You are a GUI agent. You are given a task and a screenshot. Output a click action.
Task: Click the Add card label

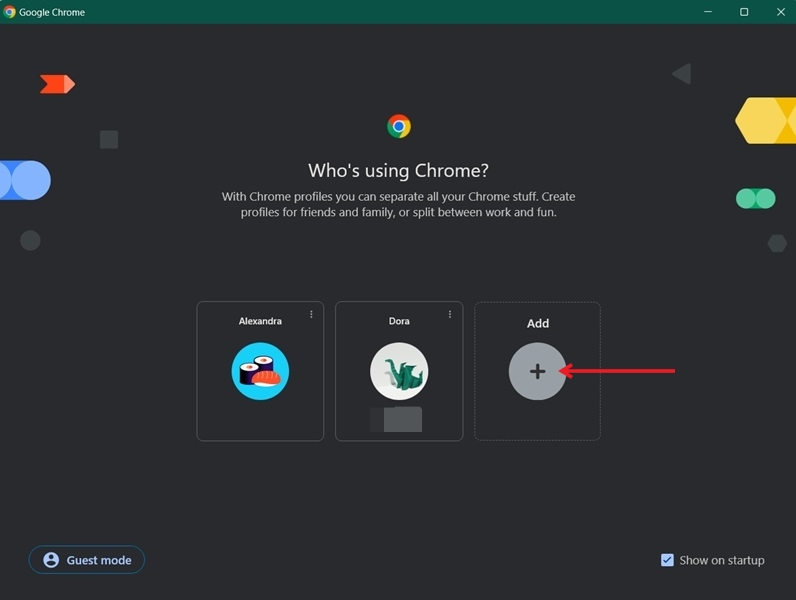click(538, 323)
